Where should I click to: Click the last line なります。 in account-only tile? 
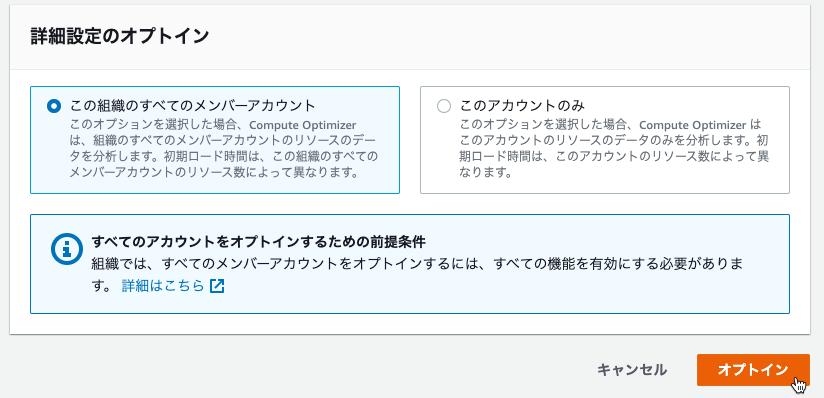click(486, 172)
